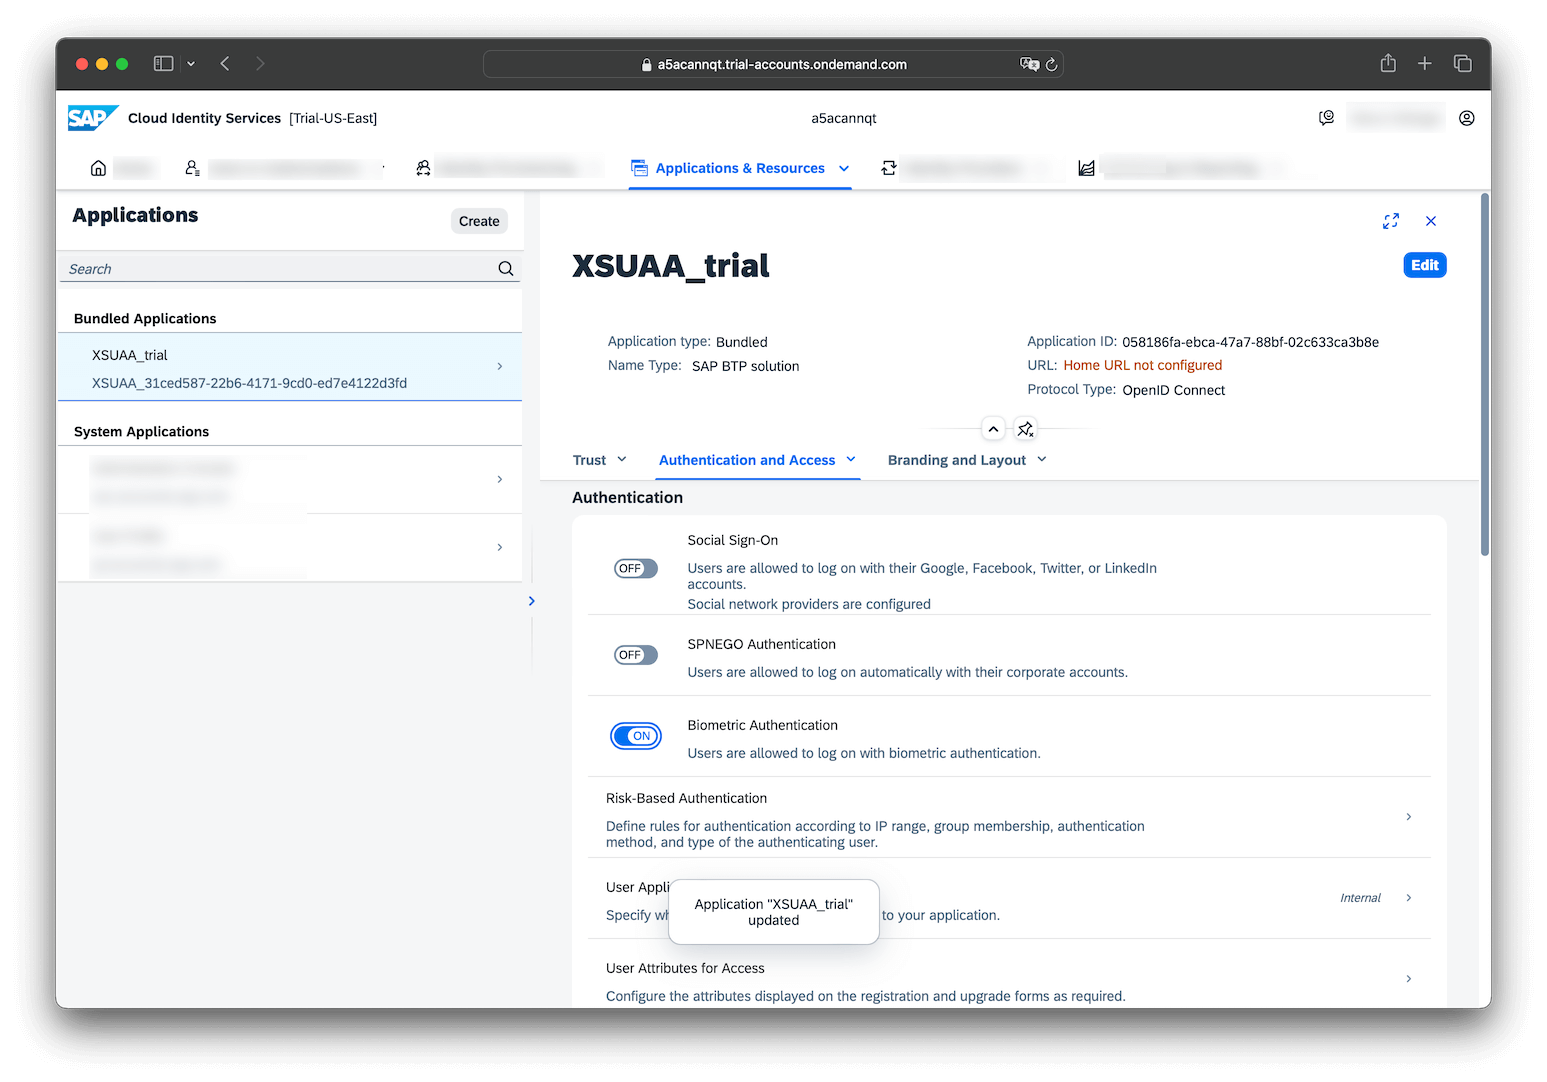Click the search magnifier in Applications panel
Viewport: 1547px width, 1082px height.
click(x=505, y=268)
